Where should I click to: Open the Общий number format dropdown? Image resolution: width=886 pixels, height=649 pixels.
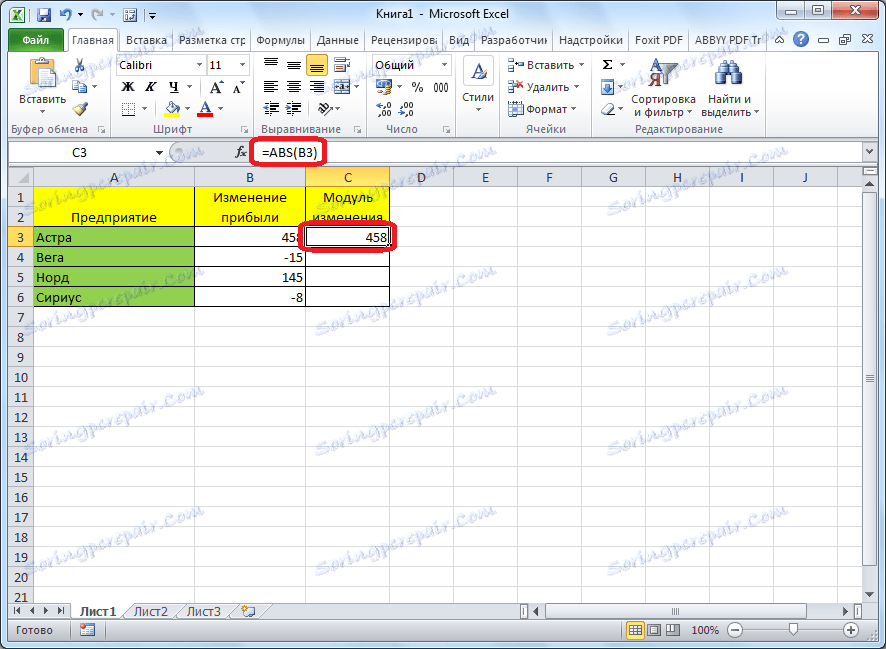click(x=445, y=65)
